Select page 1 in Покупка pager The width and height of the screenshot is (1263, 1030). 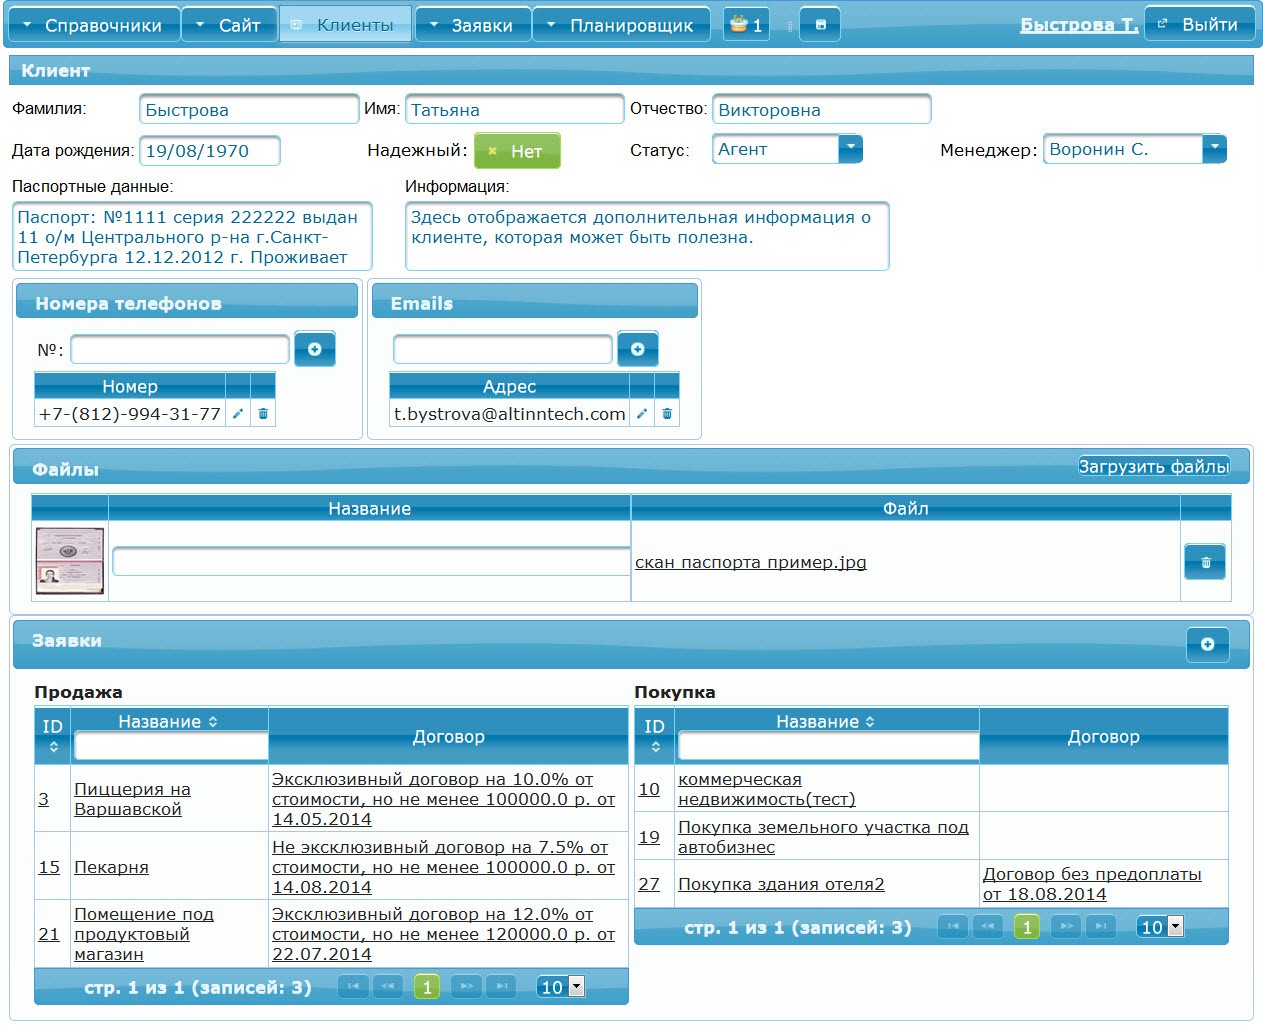tap(1027, 926)
